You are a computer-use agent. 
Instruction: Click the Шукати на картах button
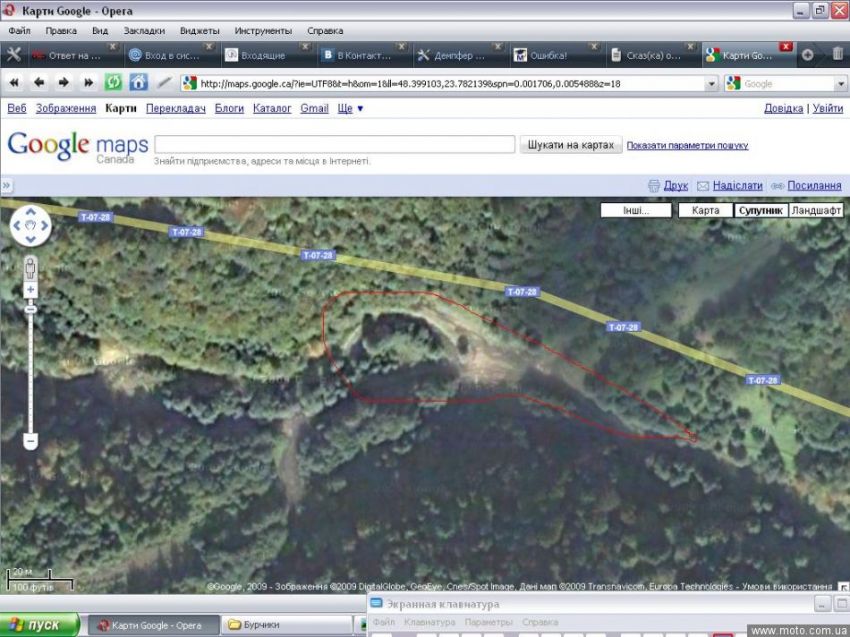coord(571,145)
